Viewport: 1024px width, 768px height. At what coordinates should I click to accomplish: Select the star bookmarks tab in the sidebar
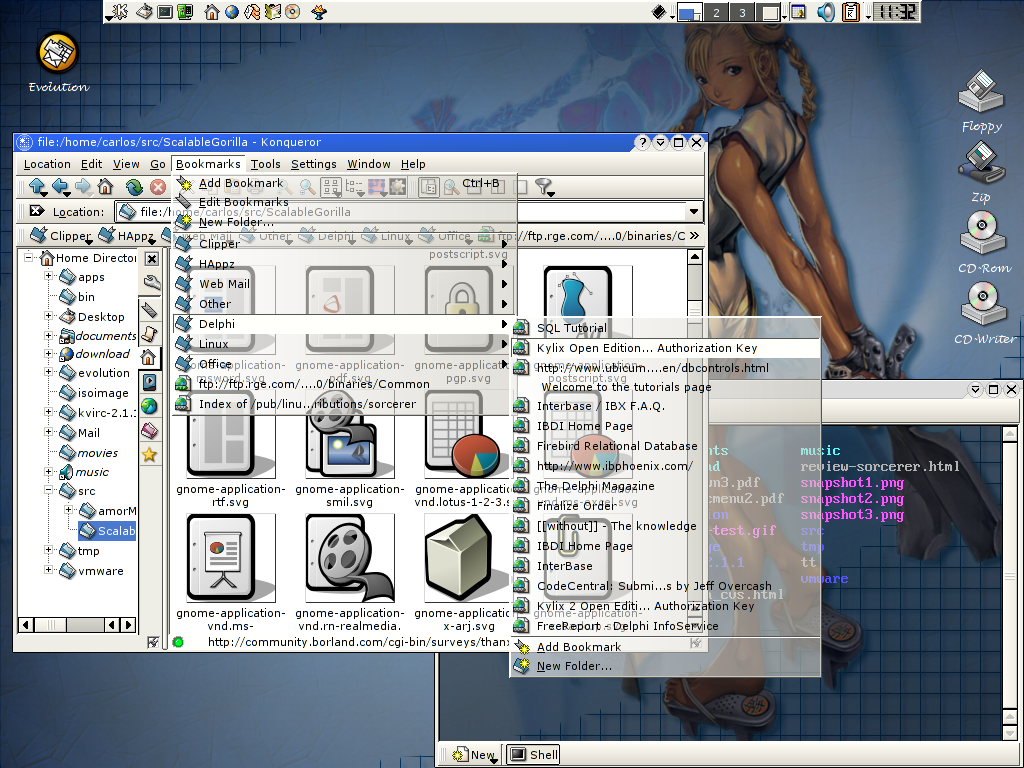[x=150, y=455]
